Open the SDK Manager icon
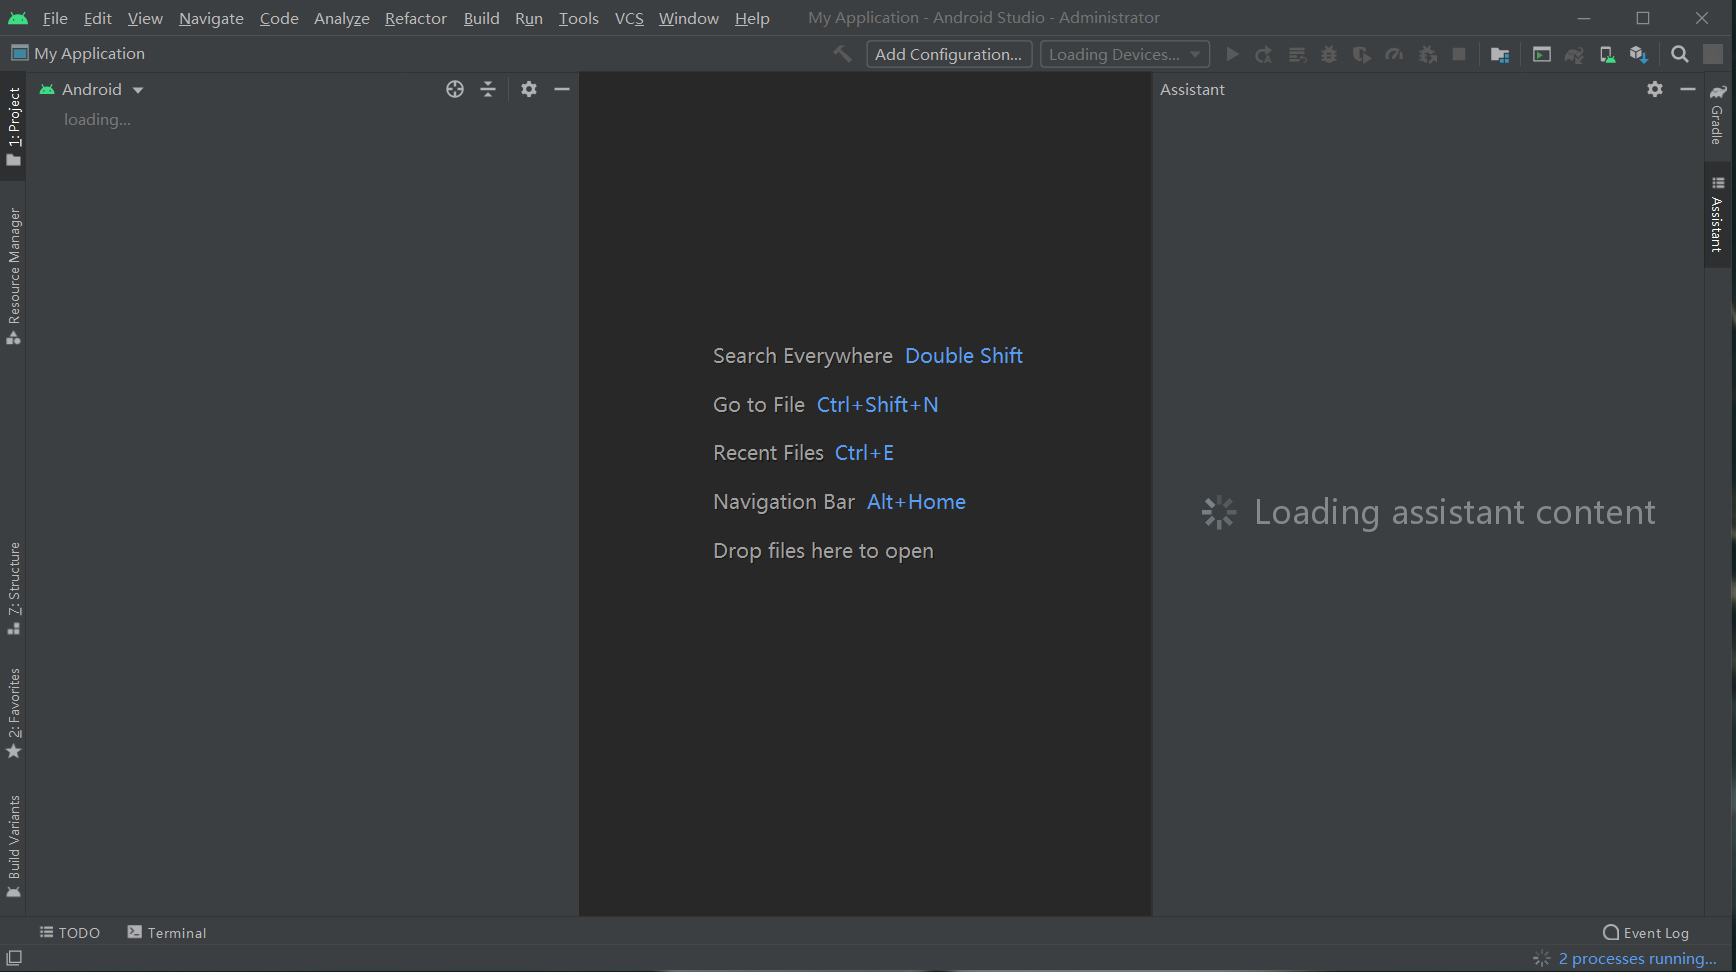Screen dimensions: 1736x972 coord(1638,54)
